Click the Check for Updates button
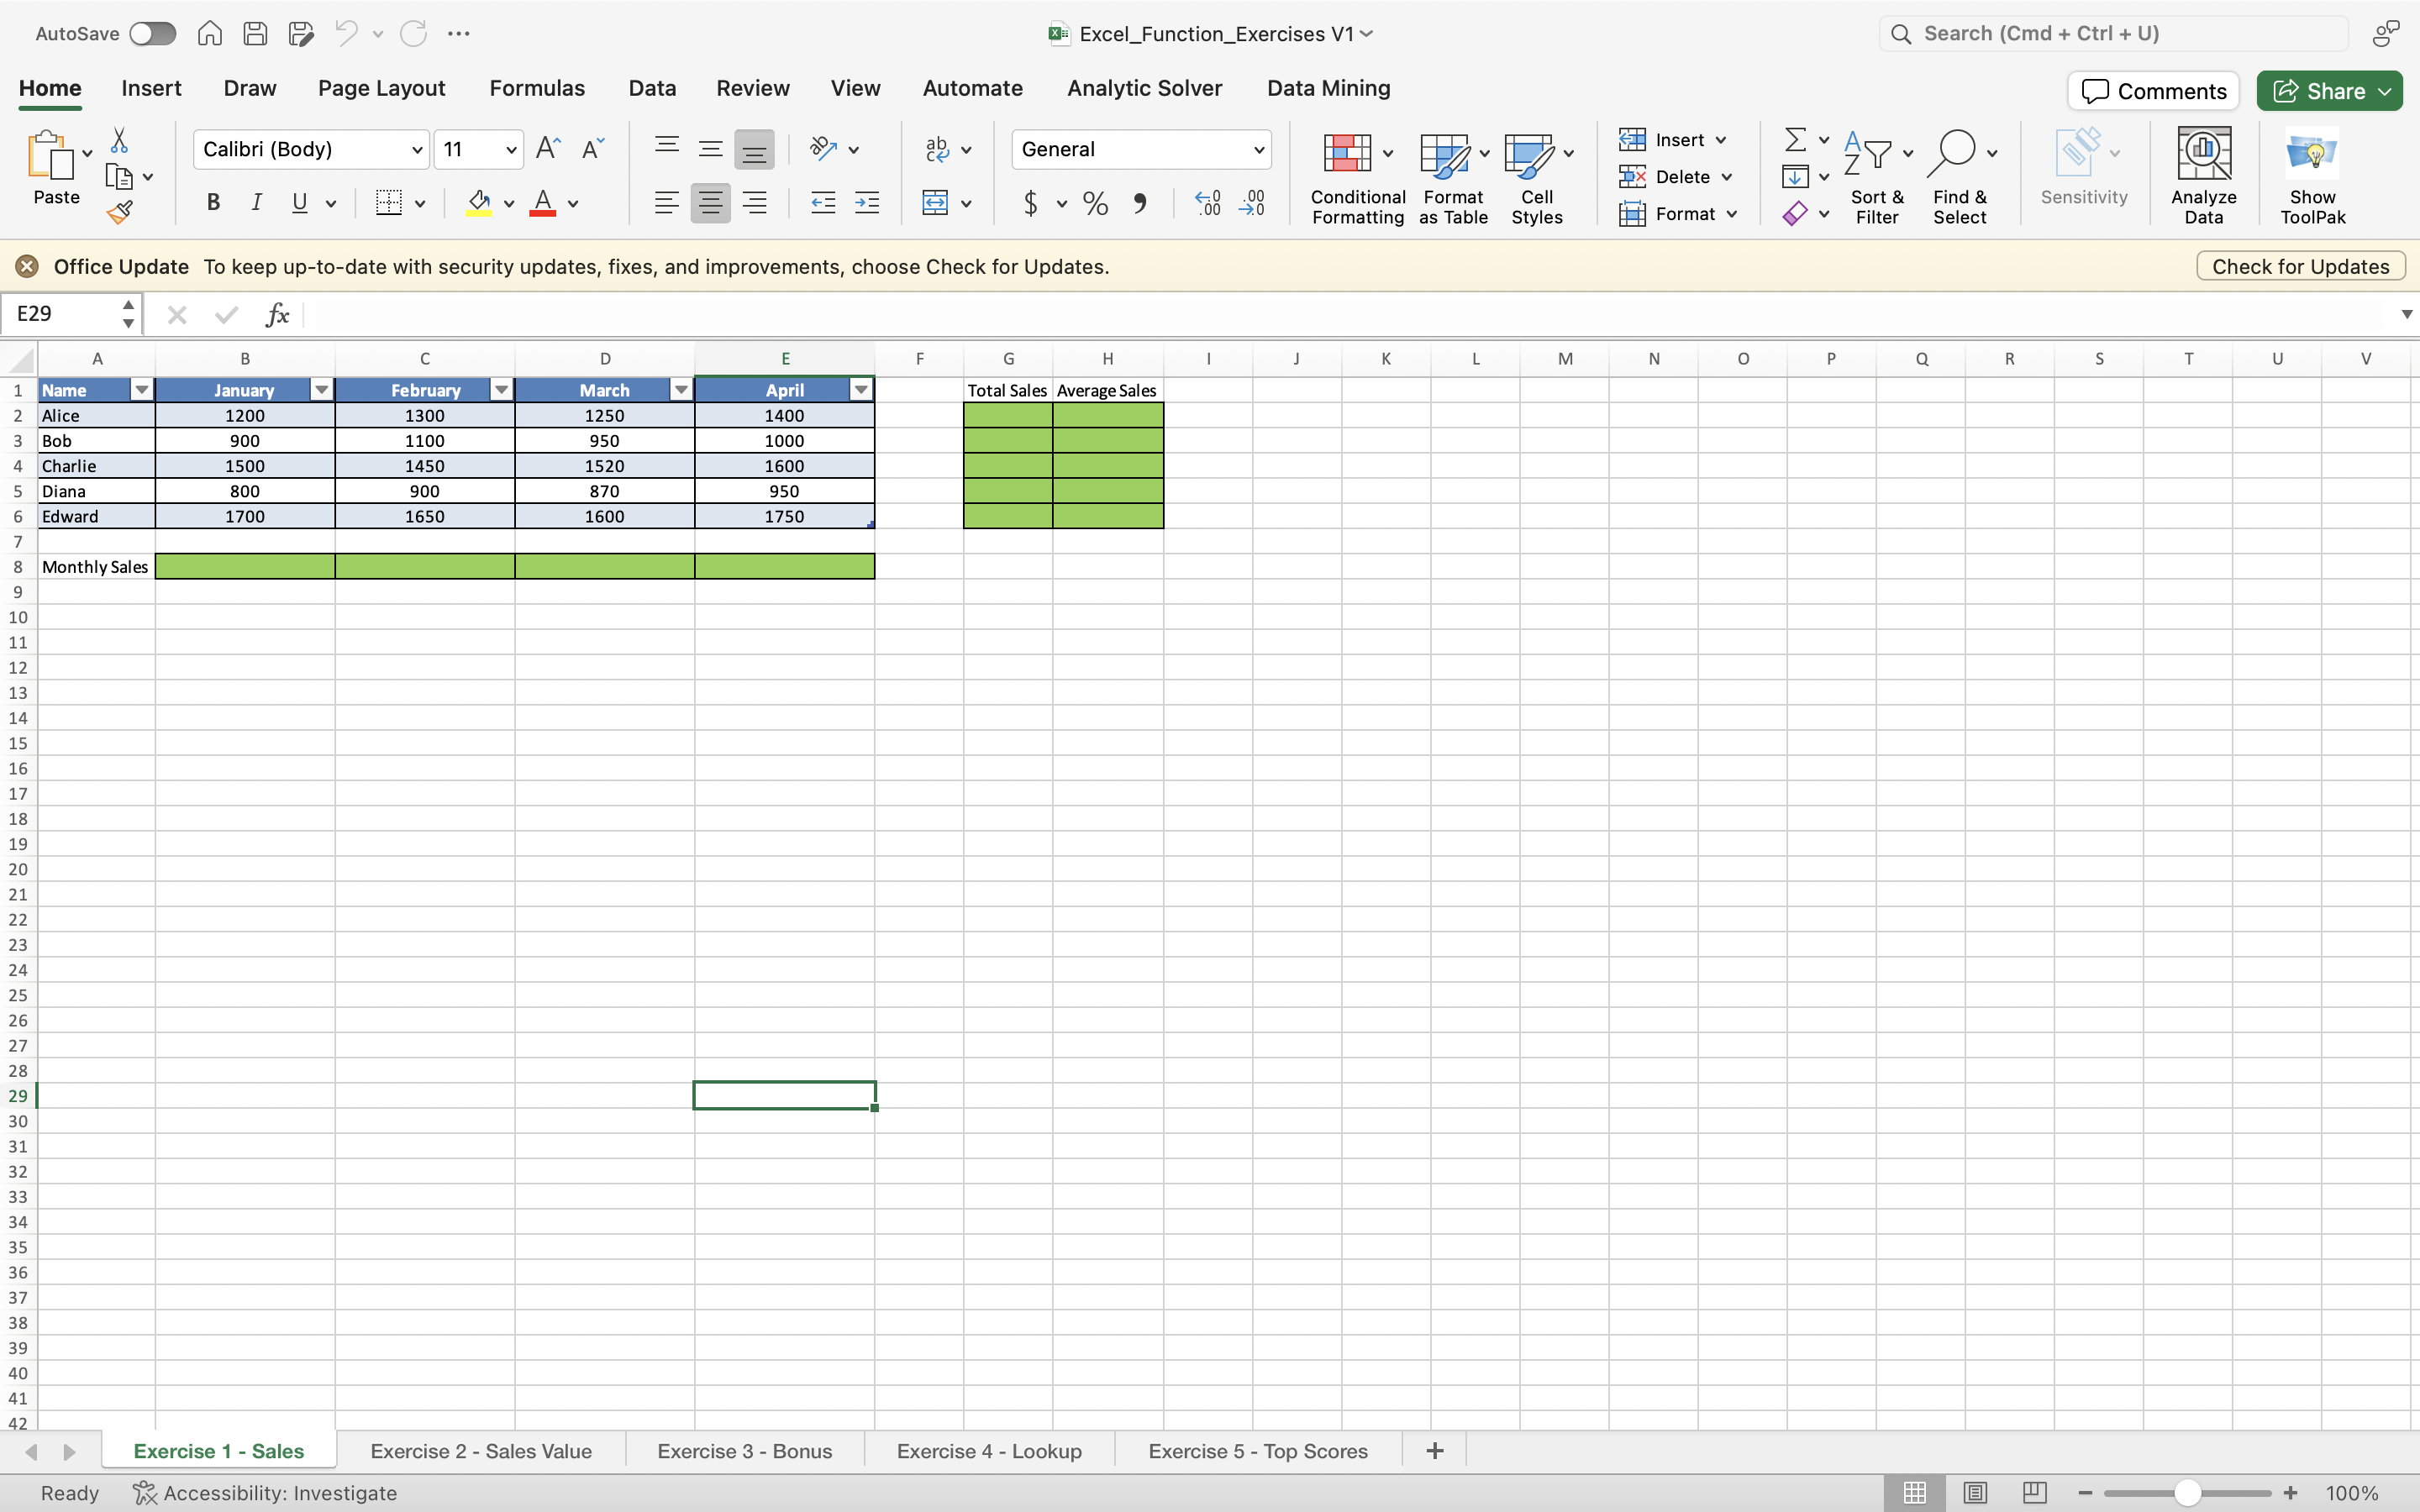Viewport: 2420px width, 1512px height. pyautogui.click(x=2300, y=265)
